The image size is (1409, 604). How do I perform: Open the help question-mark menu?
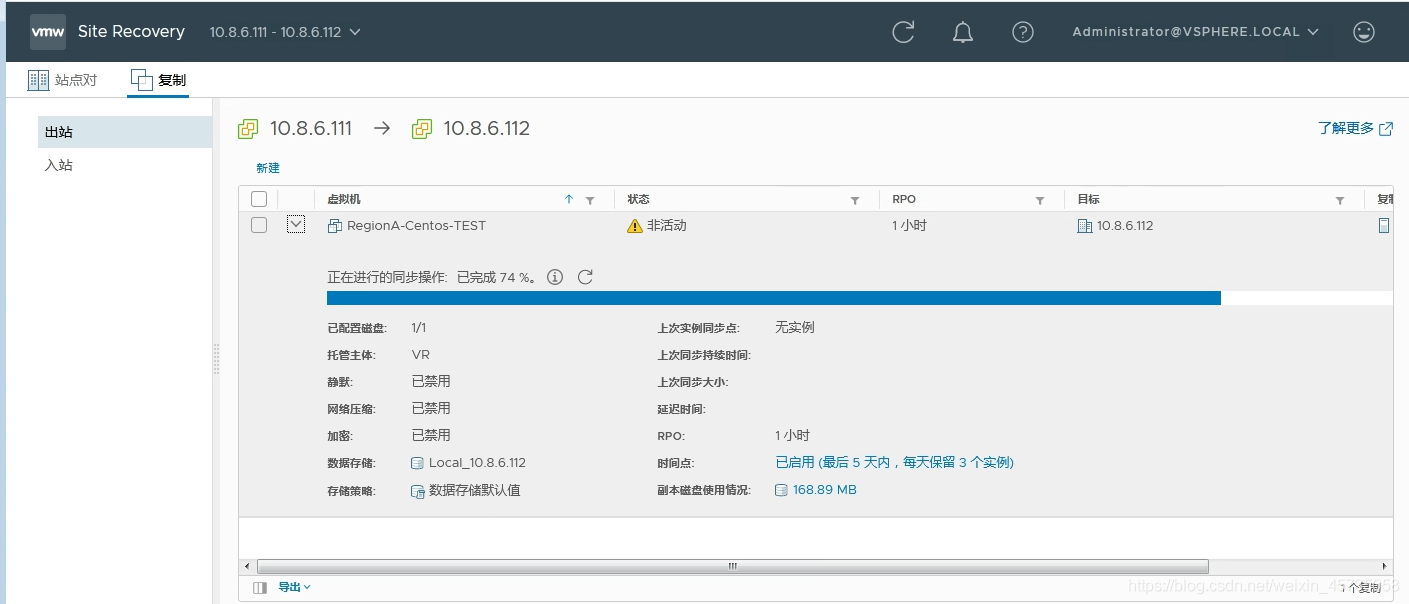(x=1022, y=32)
